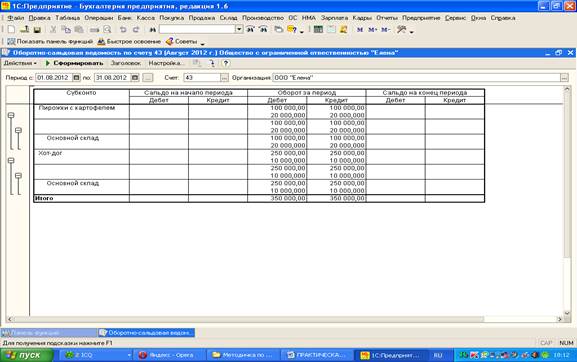
Task: Click the vertical scrollbar of the report
Action: (567, 201)
